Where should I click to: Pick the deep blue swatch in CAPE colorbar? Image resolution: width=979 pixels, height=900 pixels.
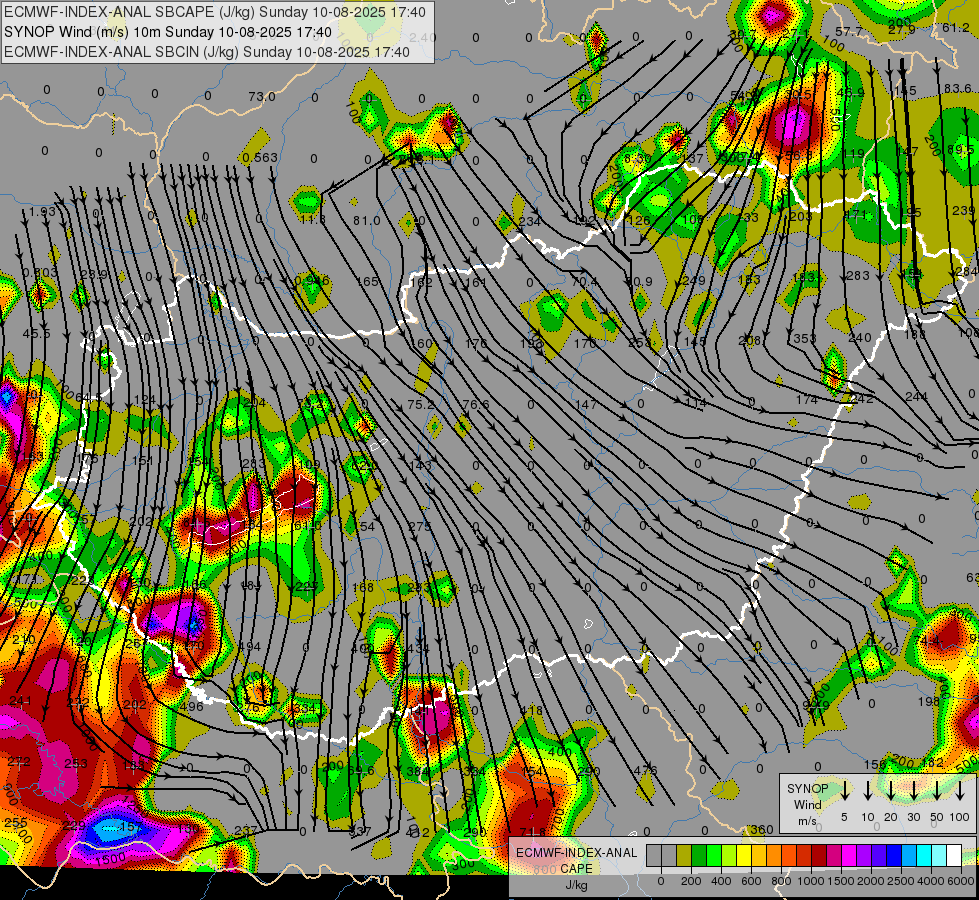(893, 855)
